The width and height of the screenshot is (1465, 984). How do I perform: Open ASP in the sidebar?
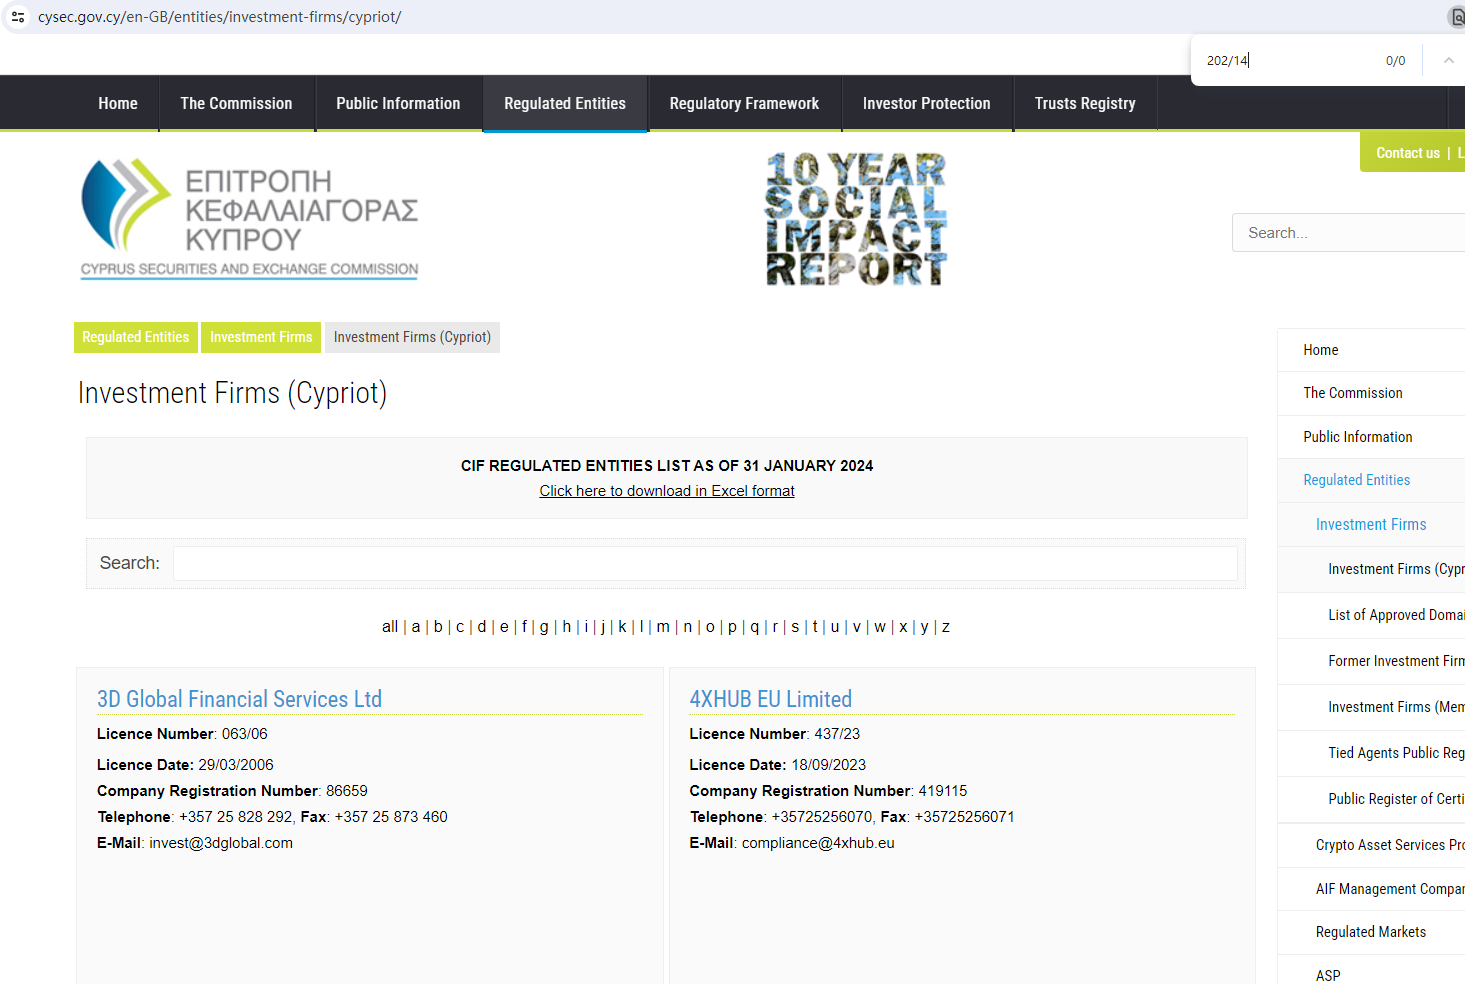point(1328,975)
